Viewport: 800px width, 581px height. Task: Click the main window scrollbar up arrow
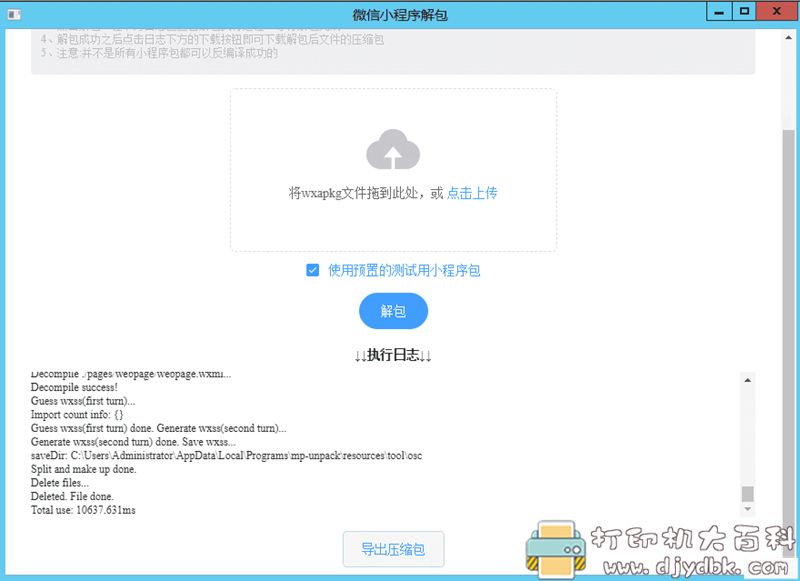point(789,37)
